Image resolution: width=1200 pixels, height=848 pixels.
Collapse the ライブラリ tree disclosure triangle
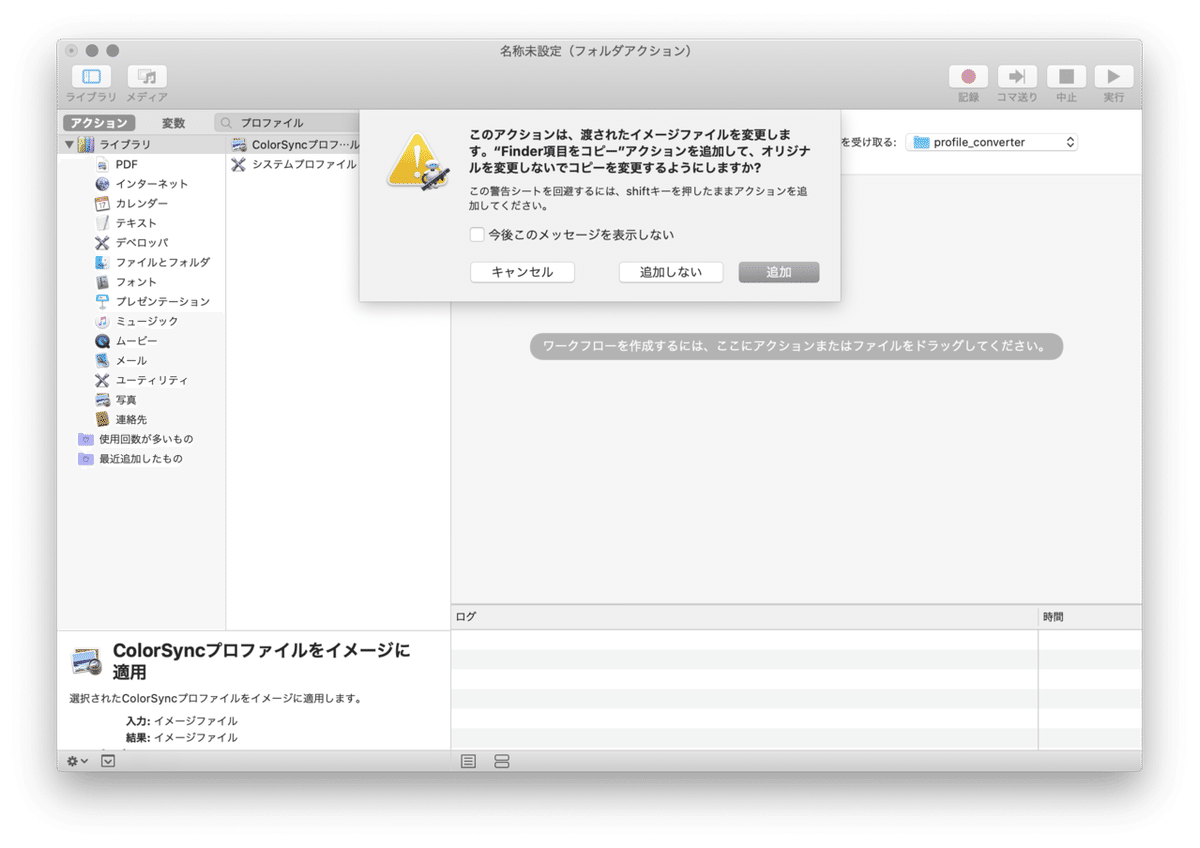click(x=69, y=145)
